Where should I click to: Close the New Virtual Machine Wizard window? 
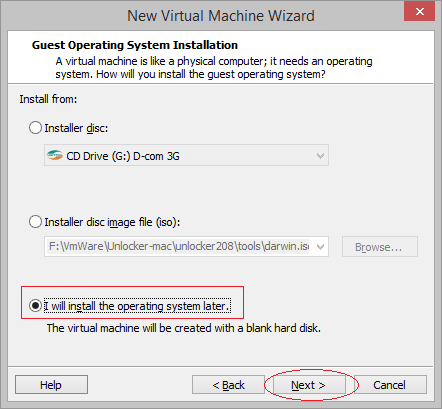(x=419, y=11)
